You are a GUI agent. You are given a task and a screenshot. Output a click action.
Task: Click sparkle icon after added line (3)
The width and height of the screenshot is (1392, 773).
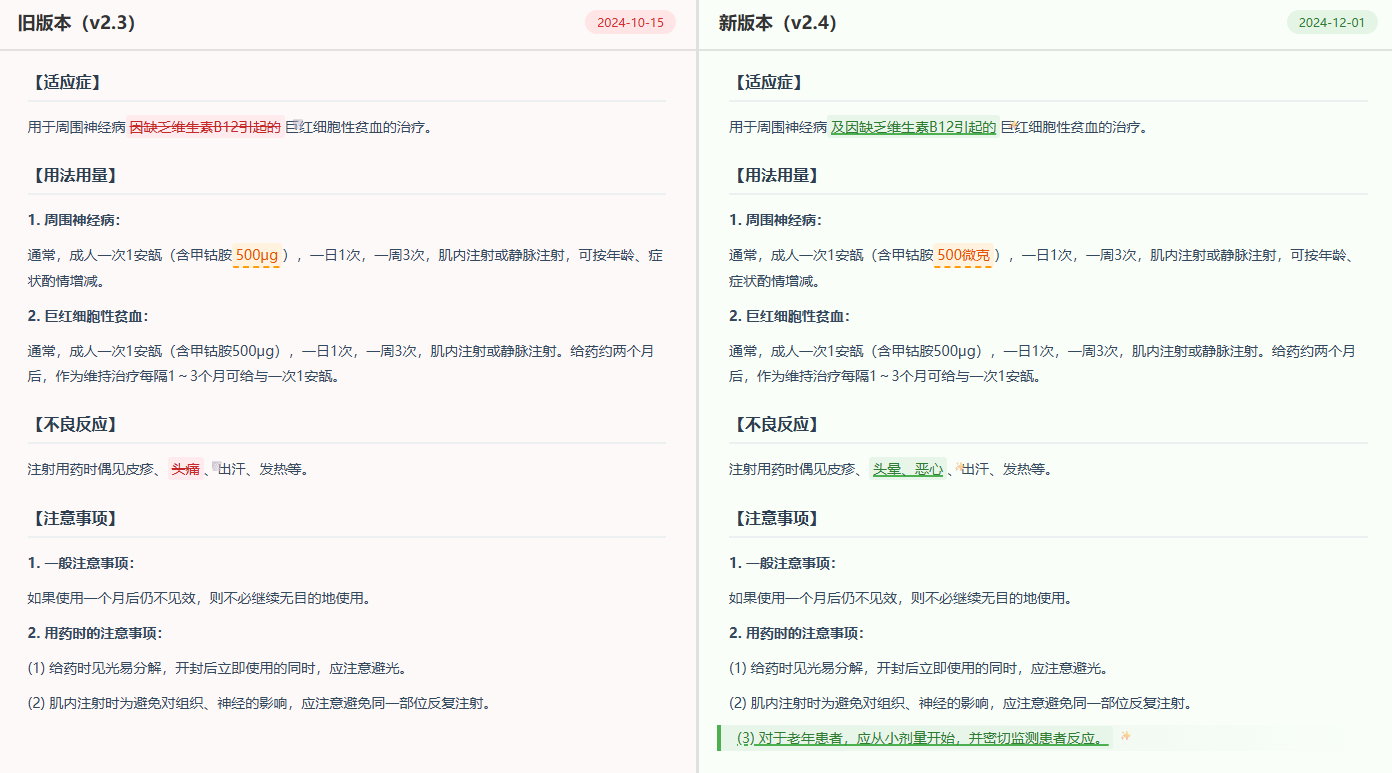[x=1125, y=736]
